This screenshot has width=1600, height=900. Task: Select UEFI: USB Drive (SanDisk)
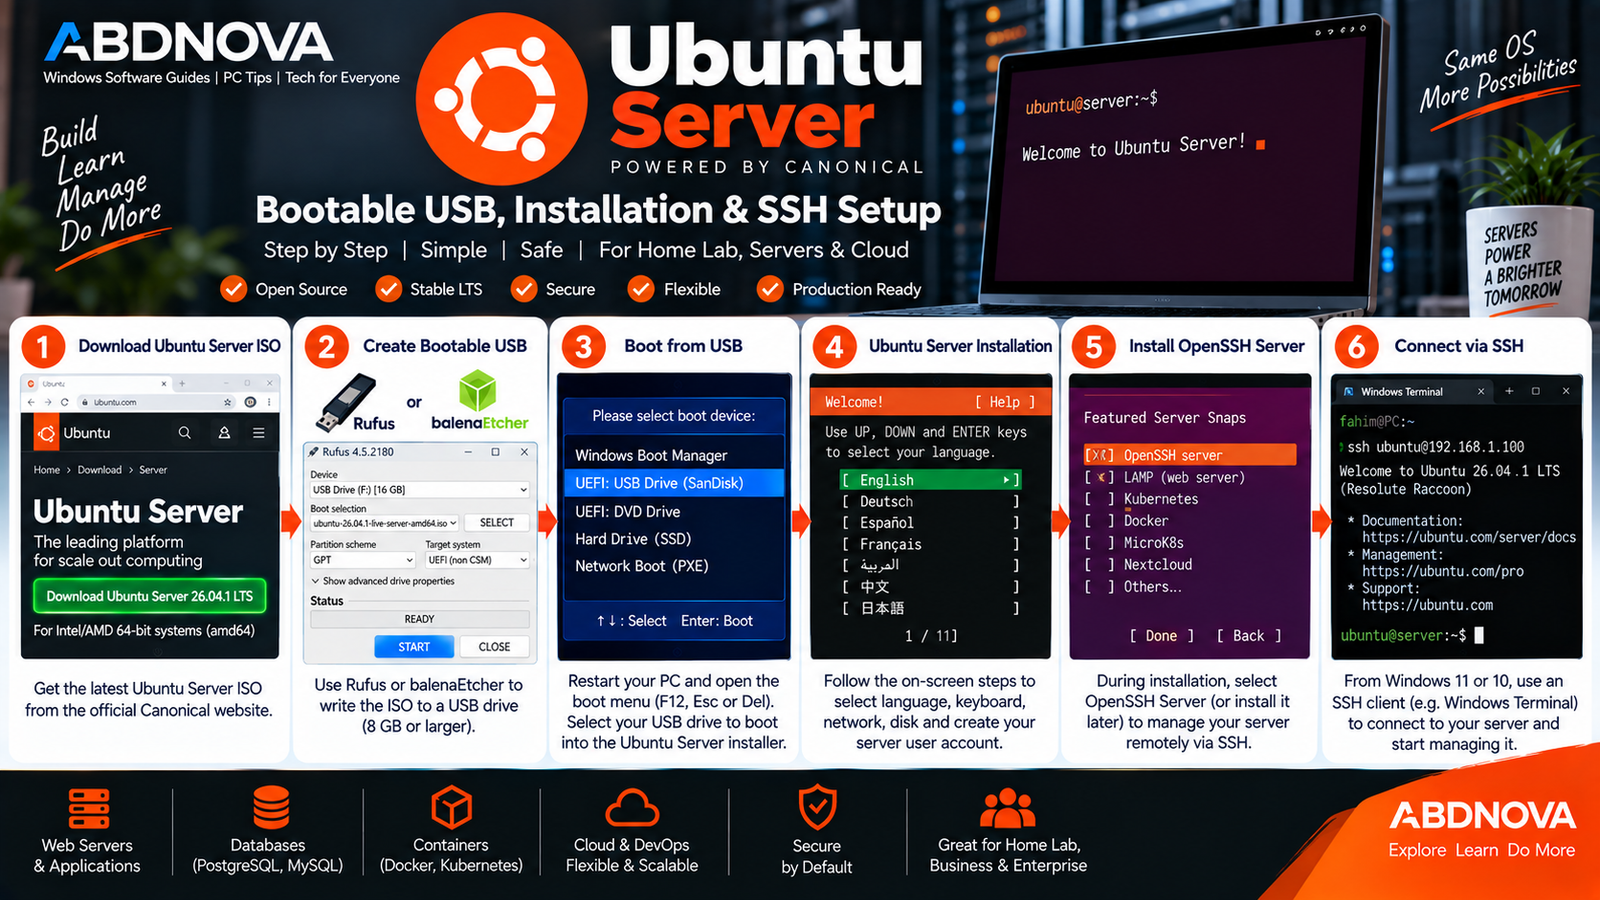tap(673, 483)
